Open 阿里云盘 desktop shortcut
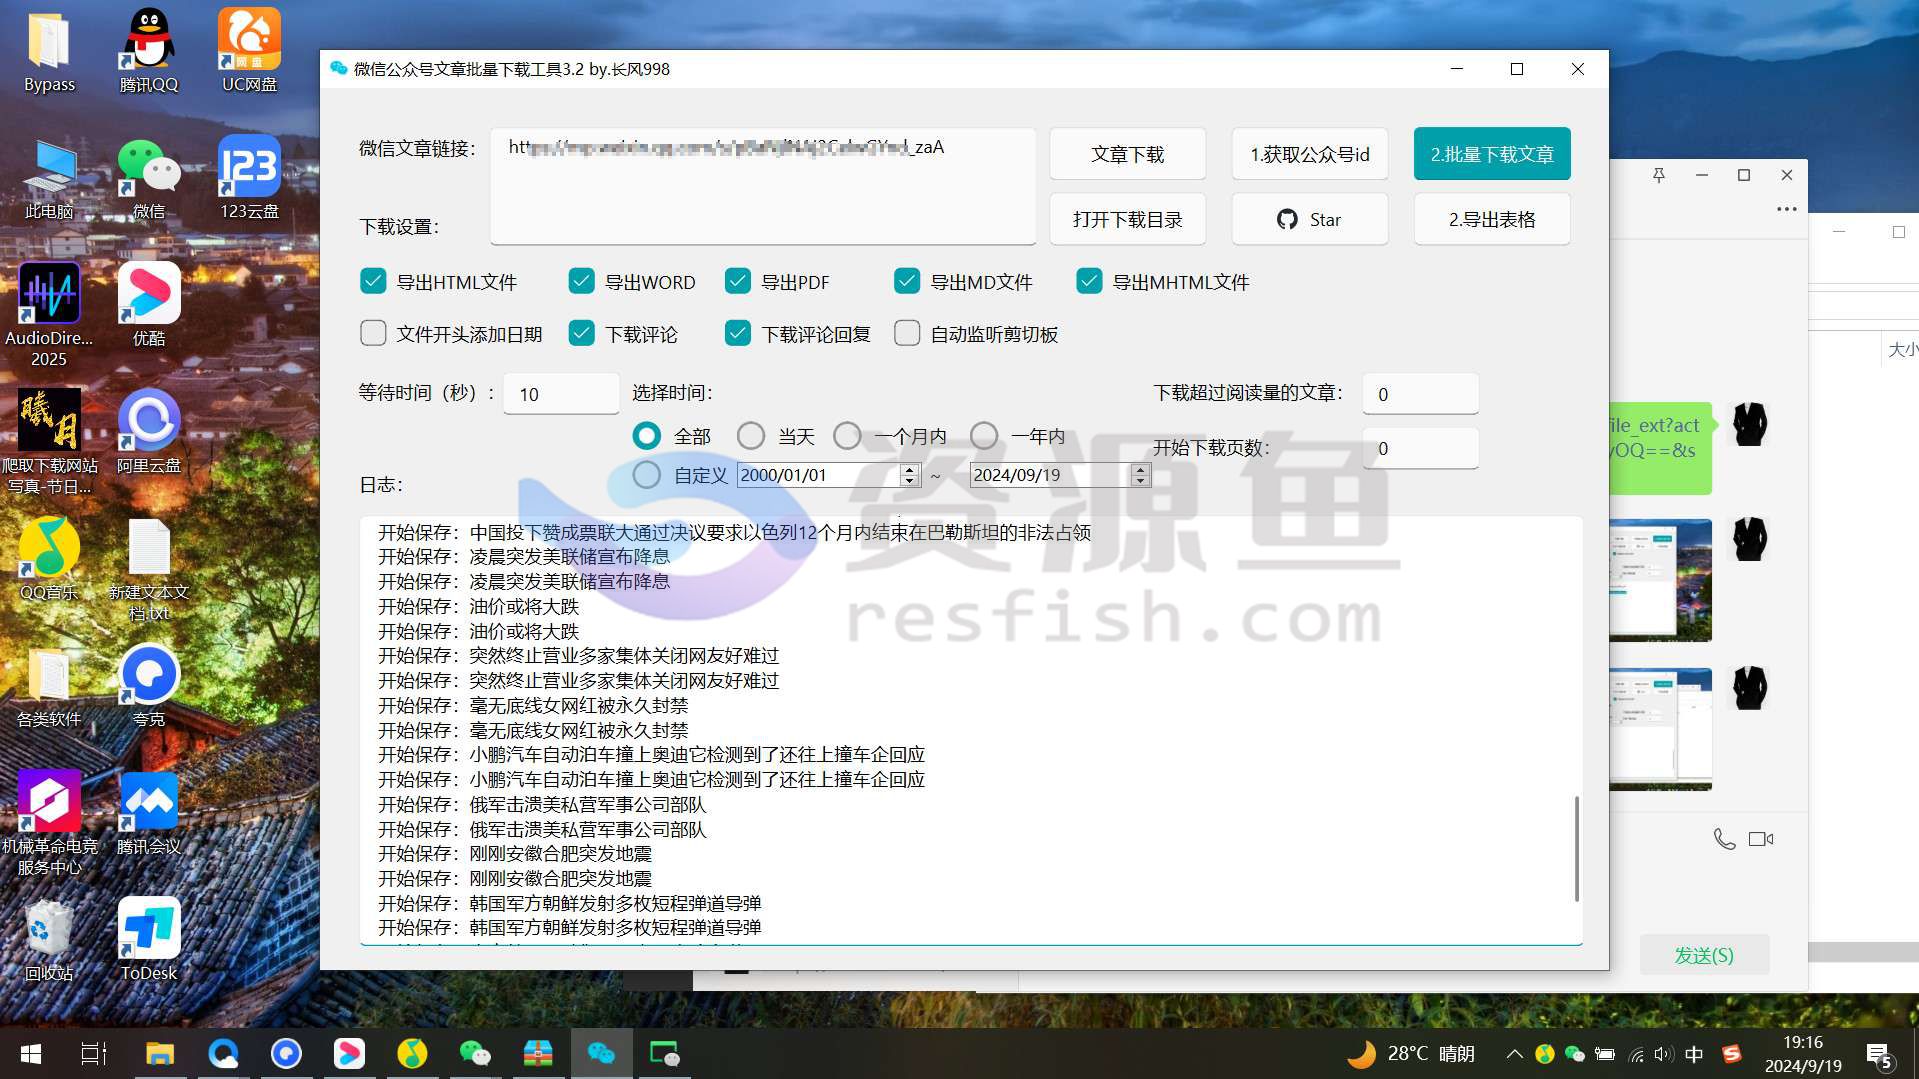Image resolution: width=1919 pixels, height=1079 pixels. coord(149,433)
